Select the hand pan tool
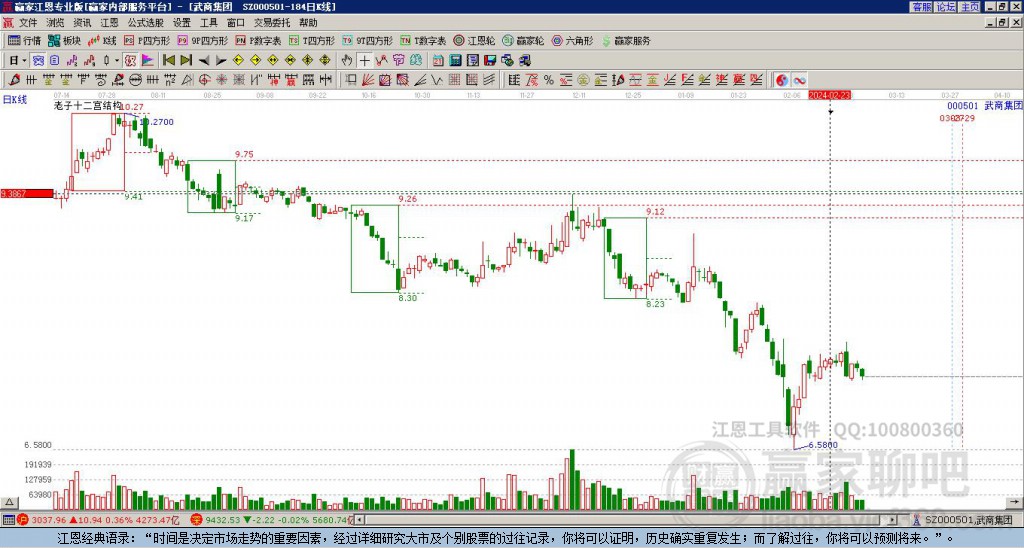This screenshot has height=548, width=1024. 347,60
